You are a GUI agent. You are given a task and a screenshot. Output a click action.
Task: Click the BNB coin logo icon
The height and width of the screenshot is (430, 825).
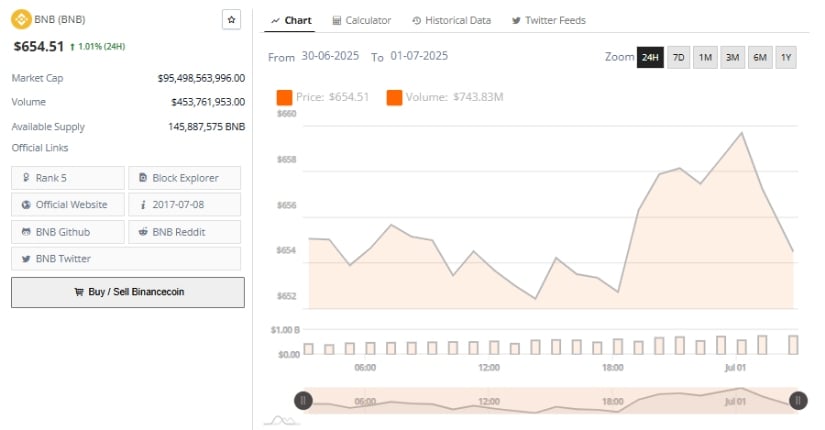21,19
